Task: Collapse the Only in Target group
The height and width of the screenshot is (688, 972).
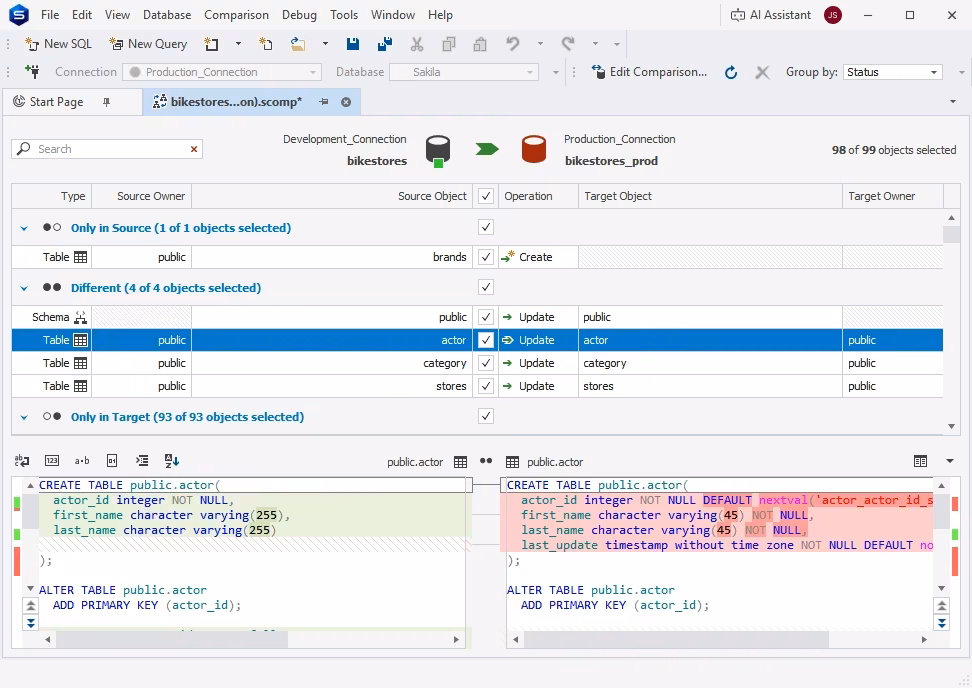Action: tap(24, 417)
